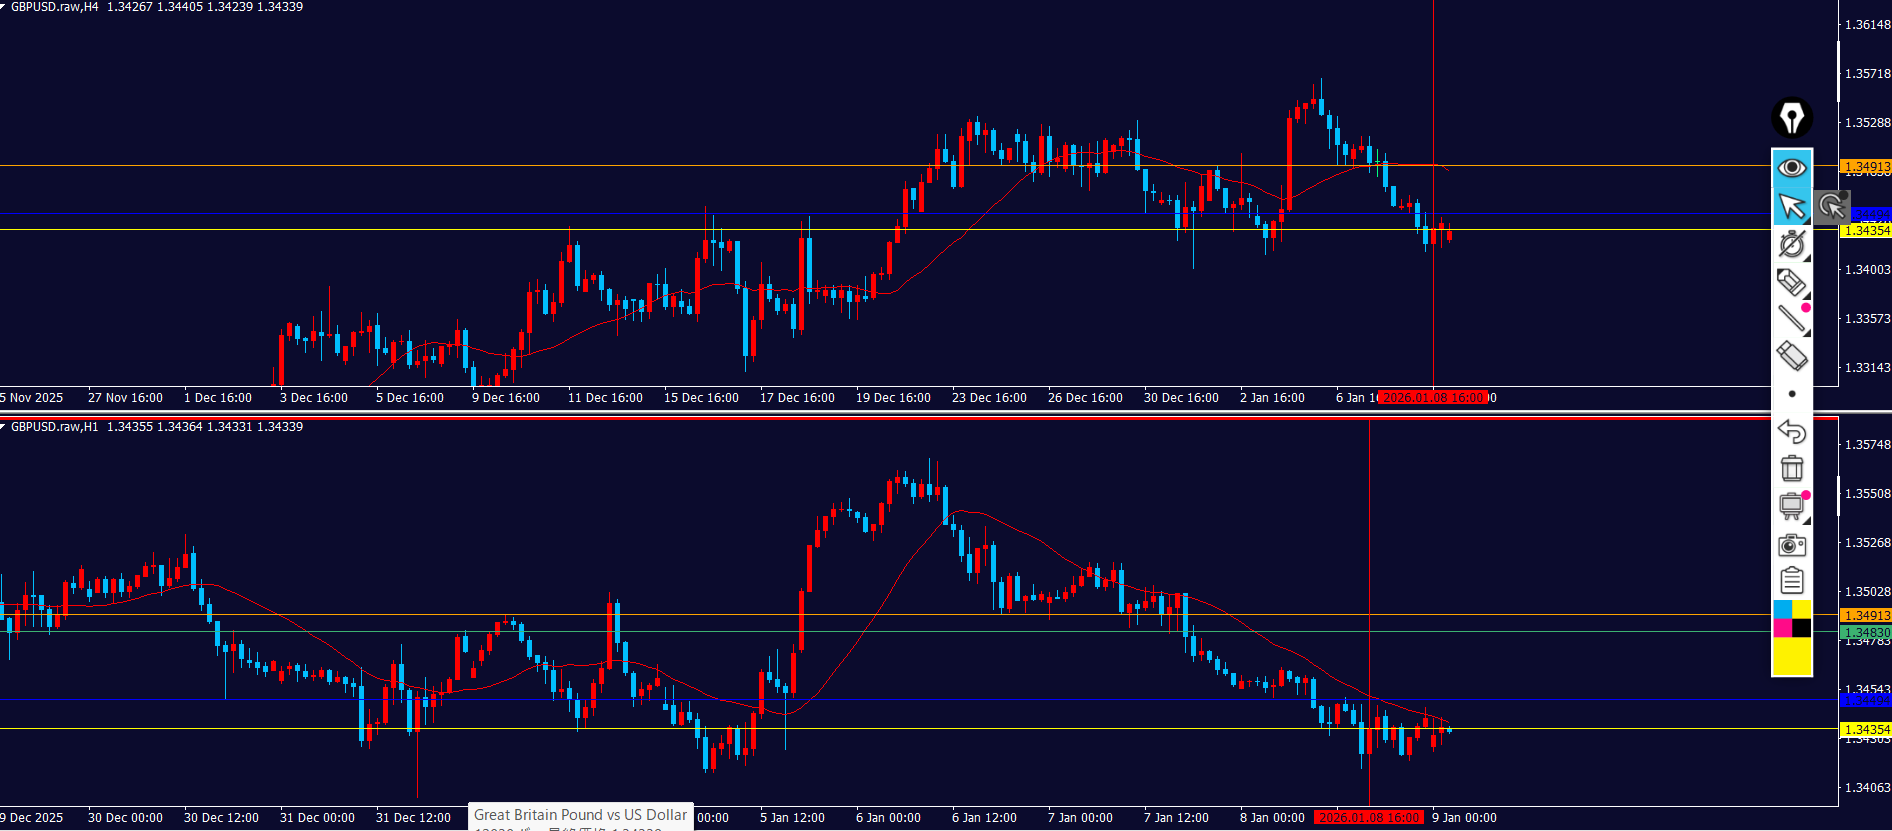Select the pencil marker drawing tool
Screen dimensions: 1892x831
pos(1791,282)
